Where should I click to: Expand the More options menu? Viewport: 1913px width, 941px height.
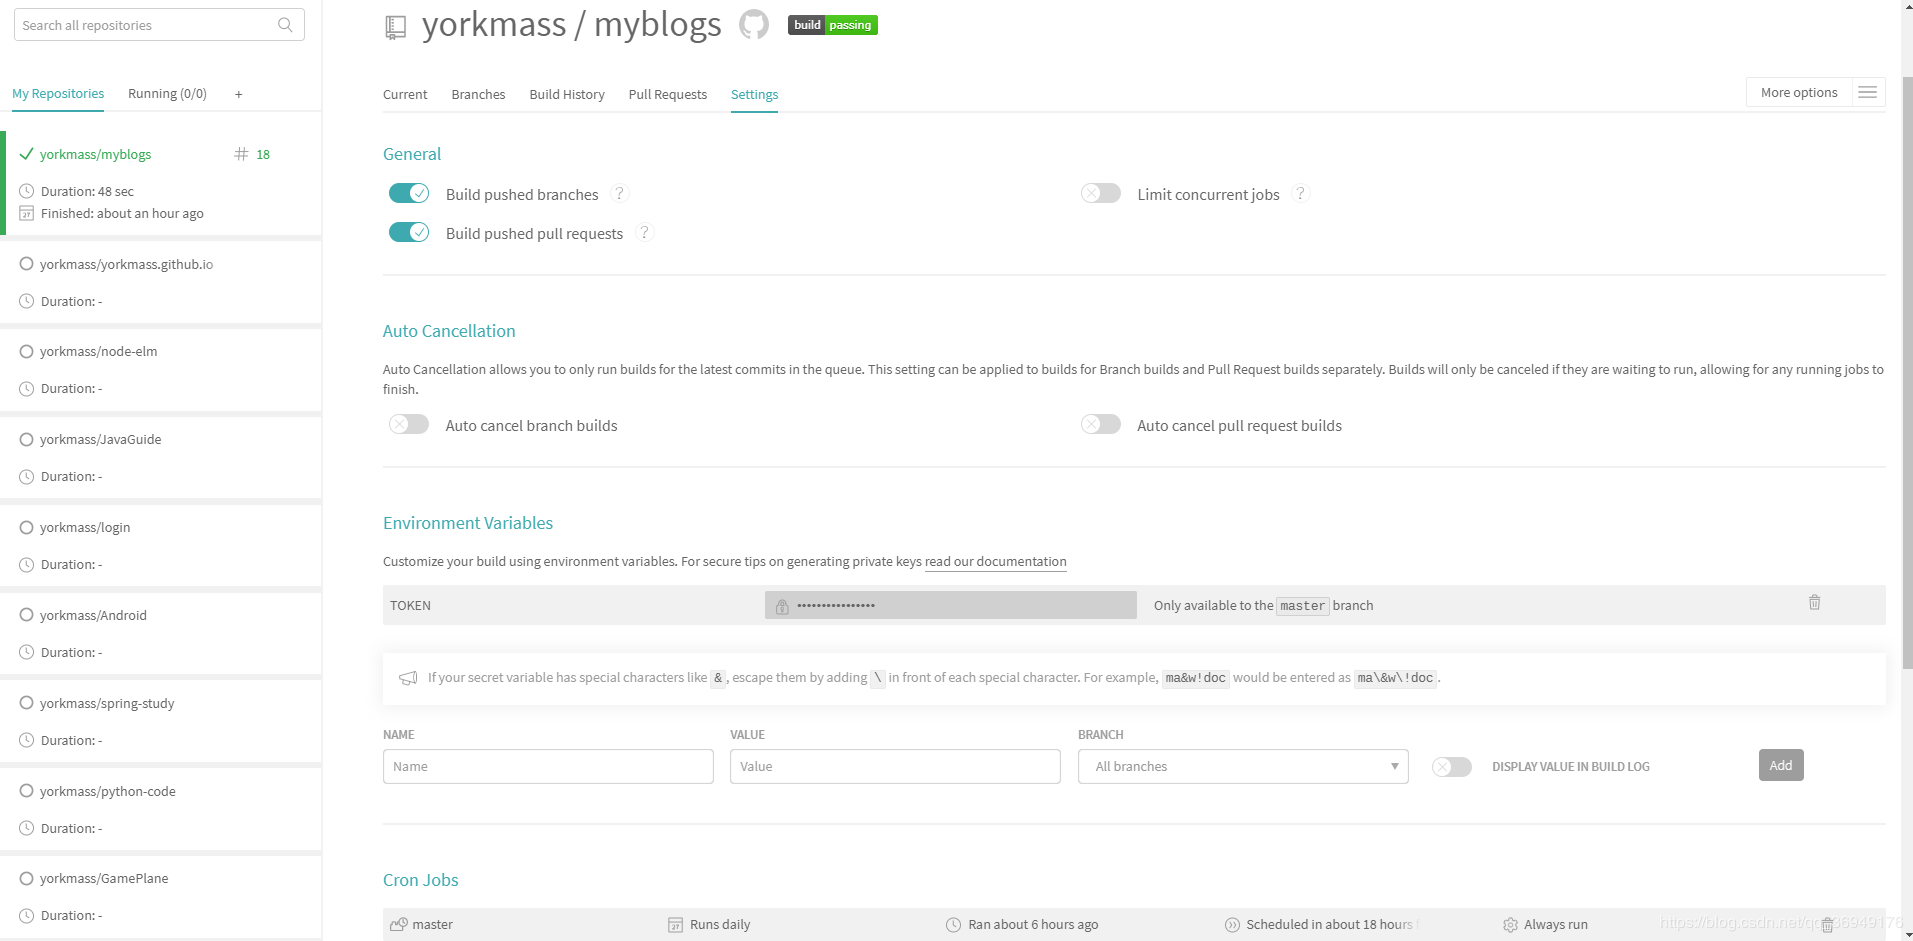1815,92
